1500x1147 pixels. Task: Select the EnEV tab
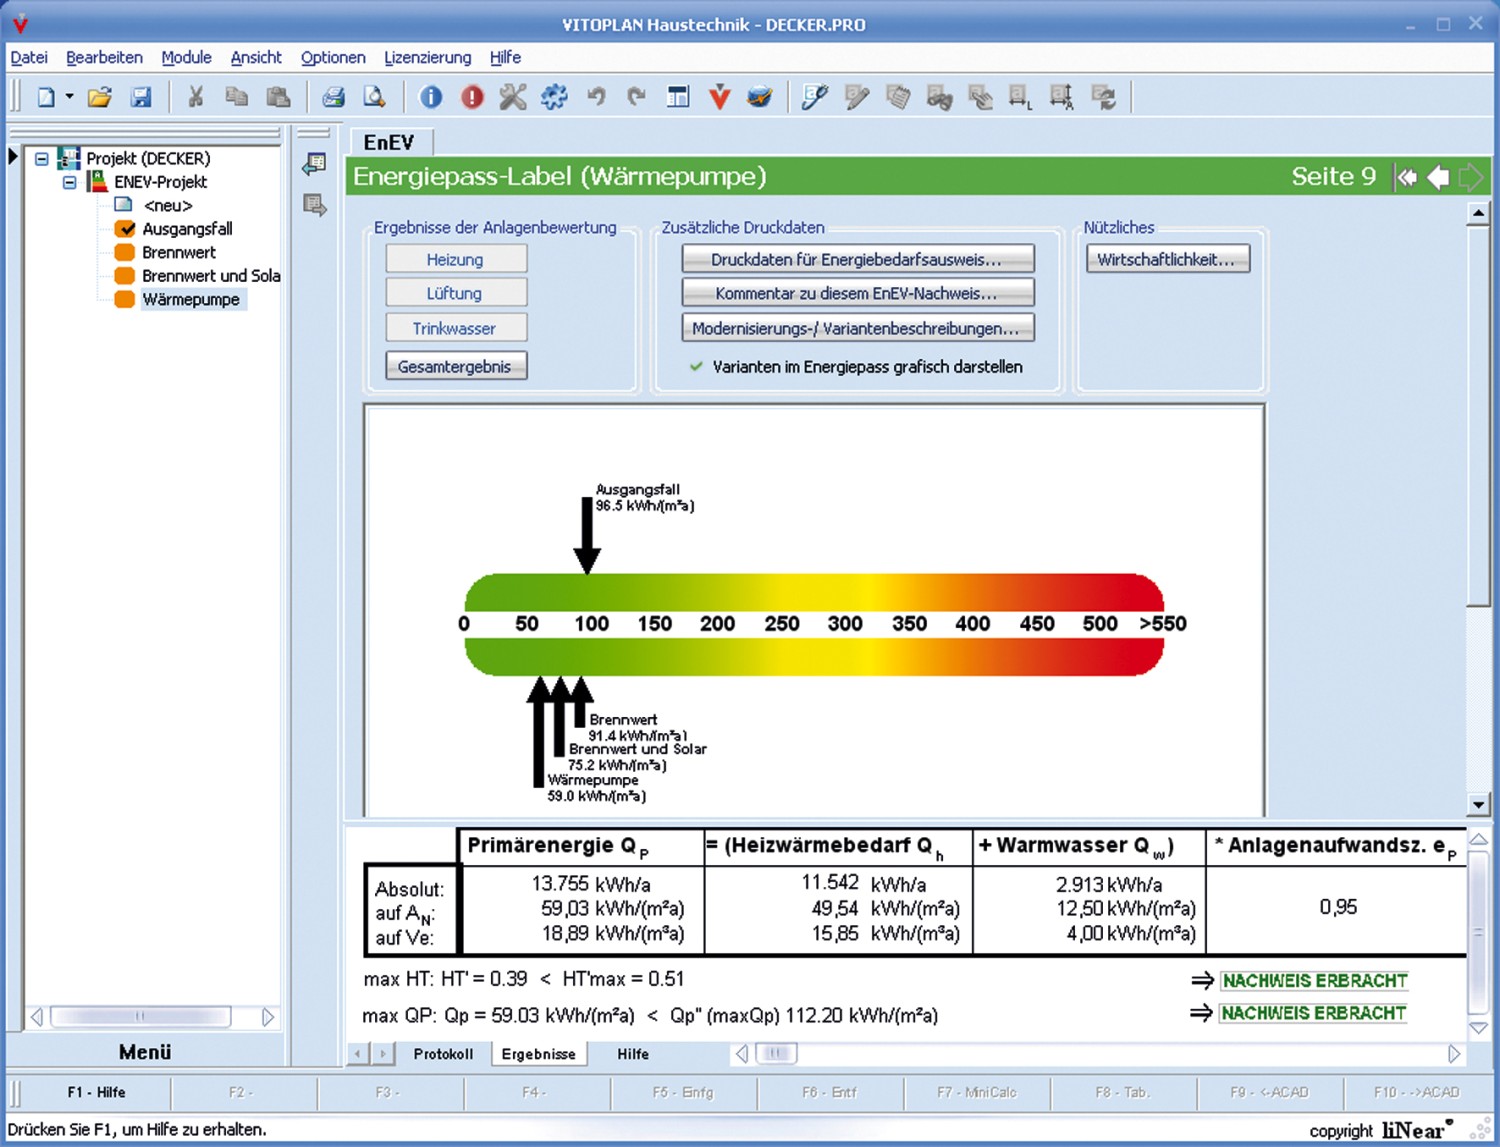coord(389,142)
